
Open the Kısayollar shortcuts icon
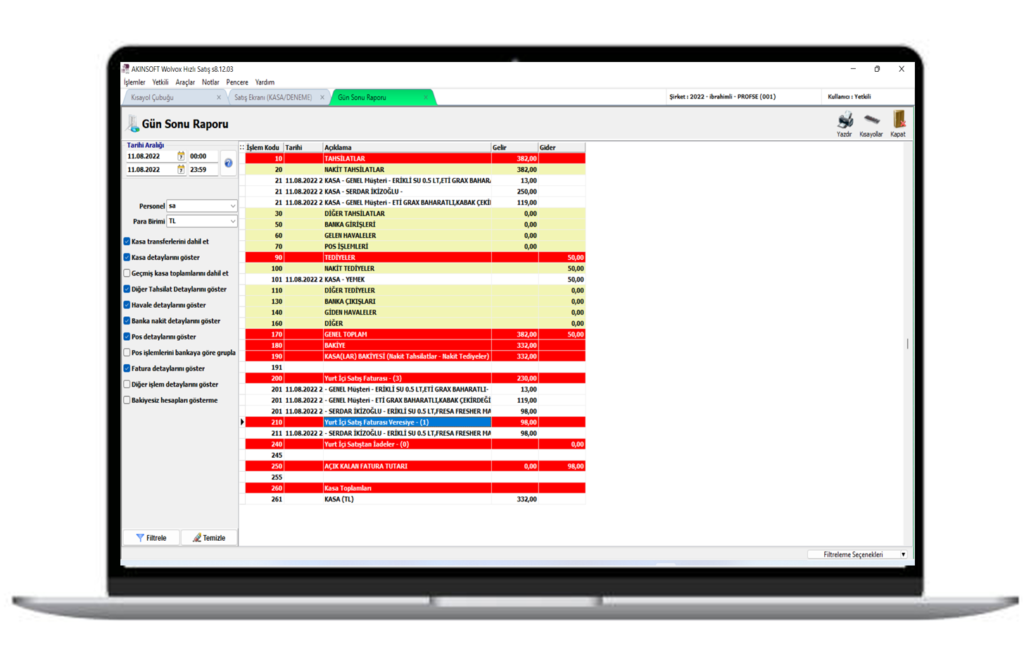click(x=871, y=121)
